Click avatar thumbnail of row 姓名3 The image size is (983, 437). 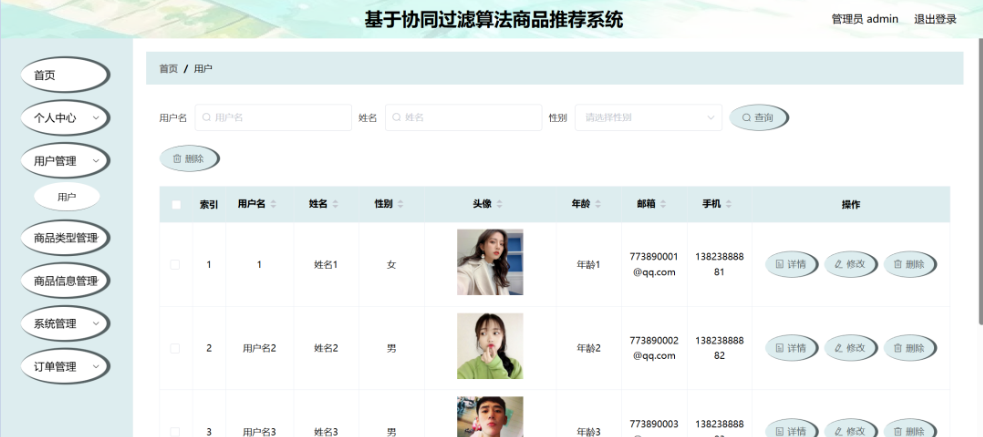490,416
